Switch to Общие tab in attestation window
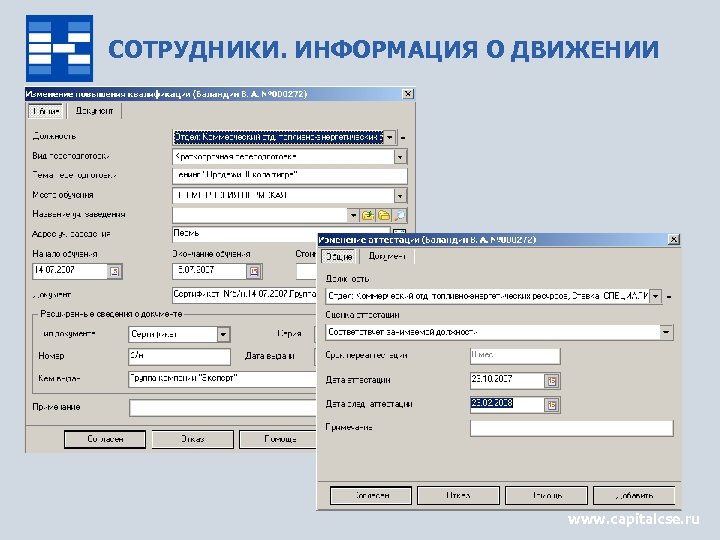The width and height of the screenshot is (720, 540). (x=339, y=257)
